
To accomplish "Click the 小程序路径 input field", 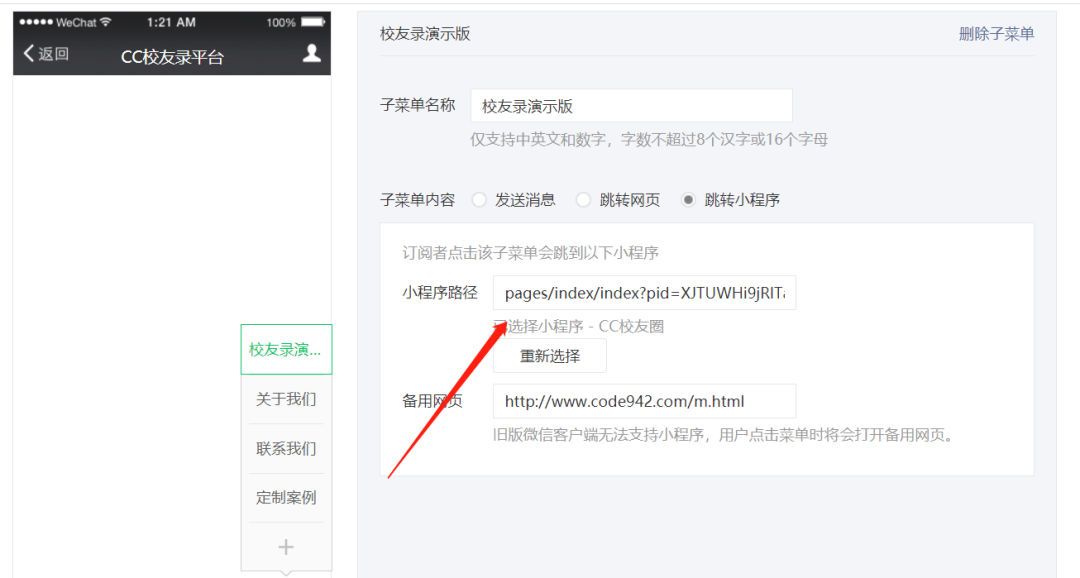I will [x=644, y=293].
